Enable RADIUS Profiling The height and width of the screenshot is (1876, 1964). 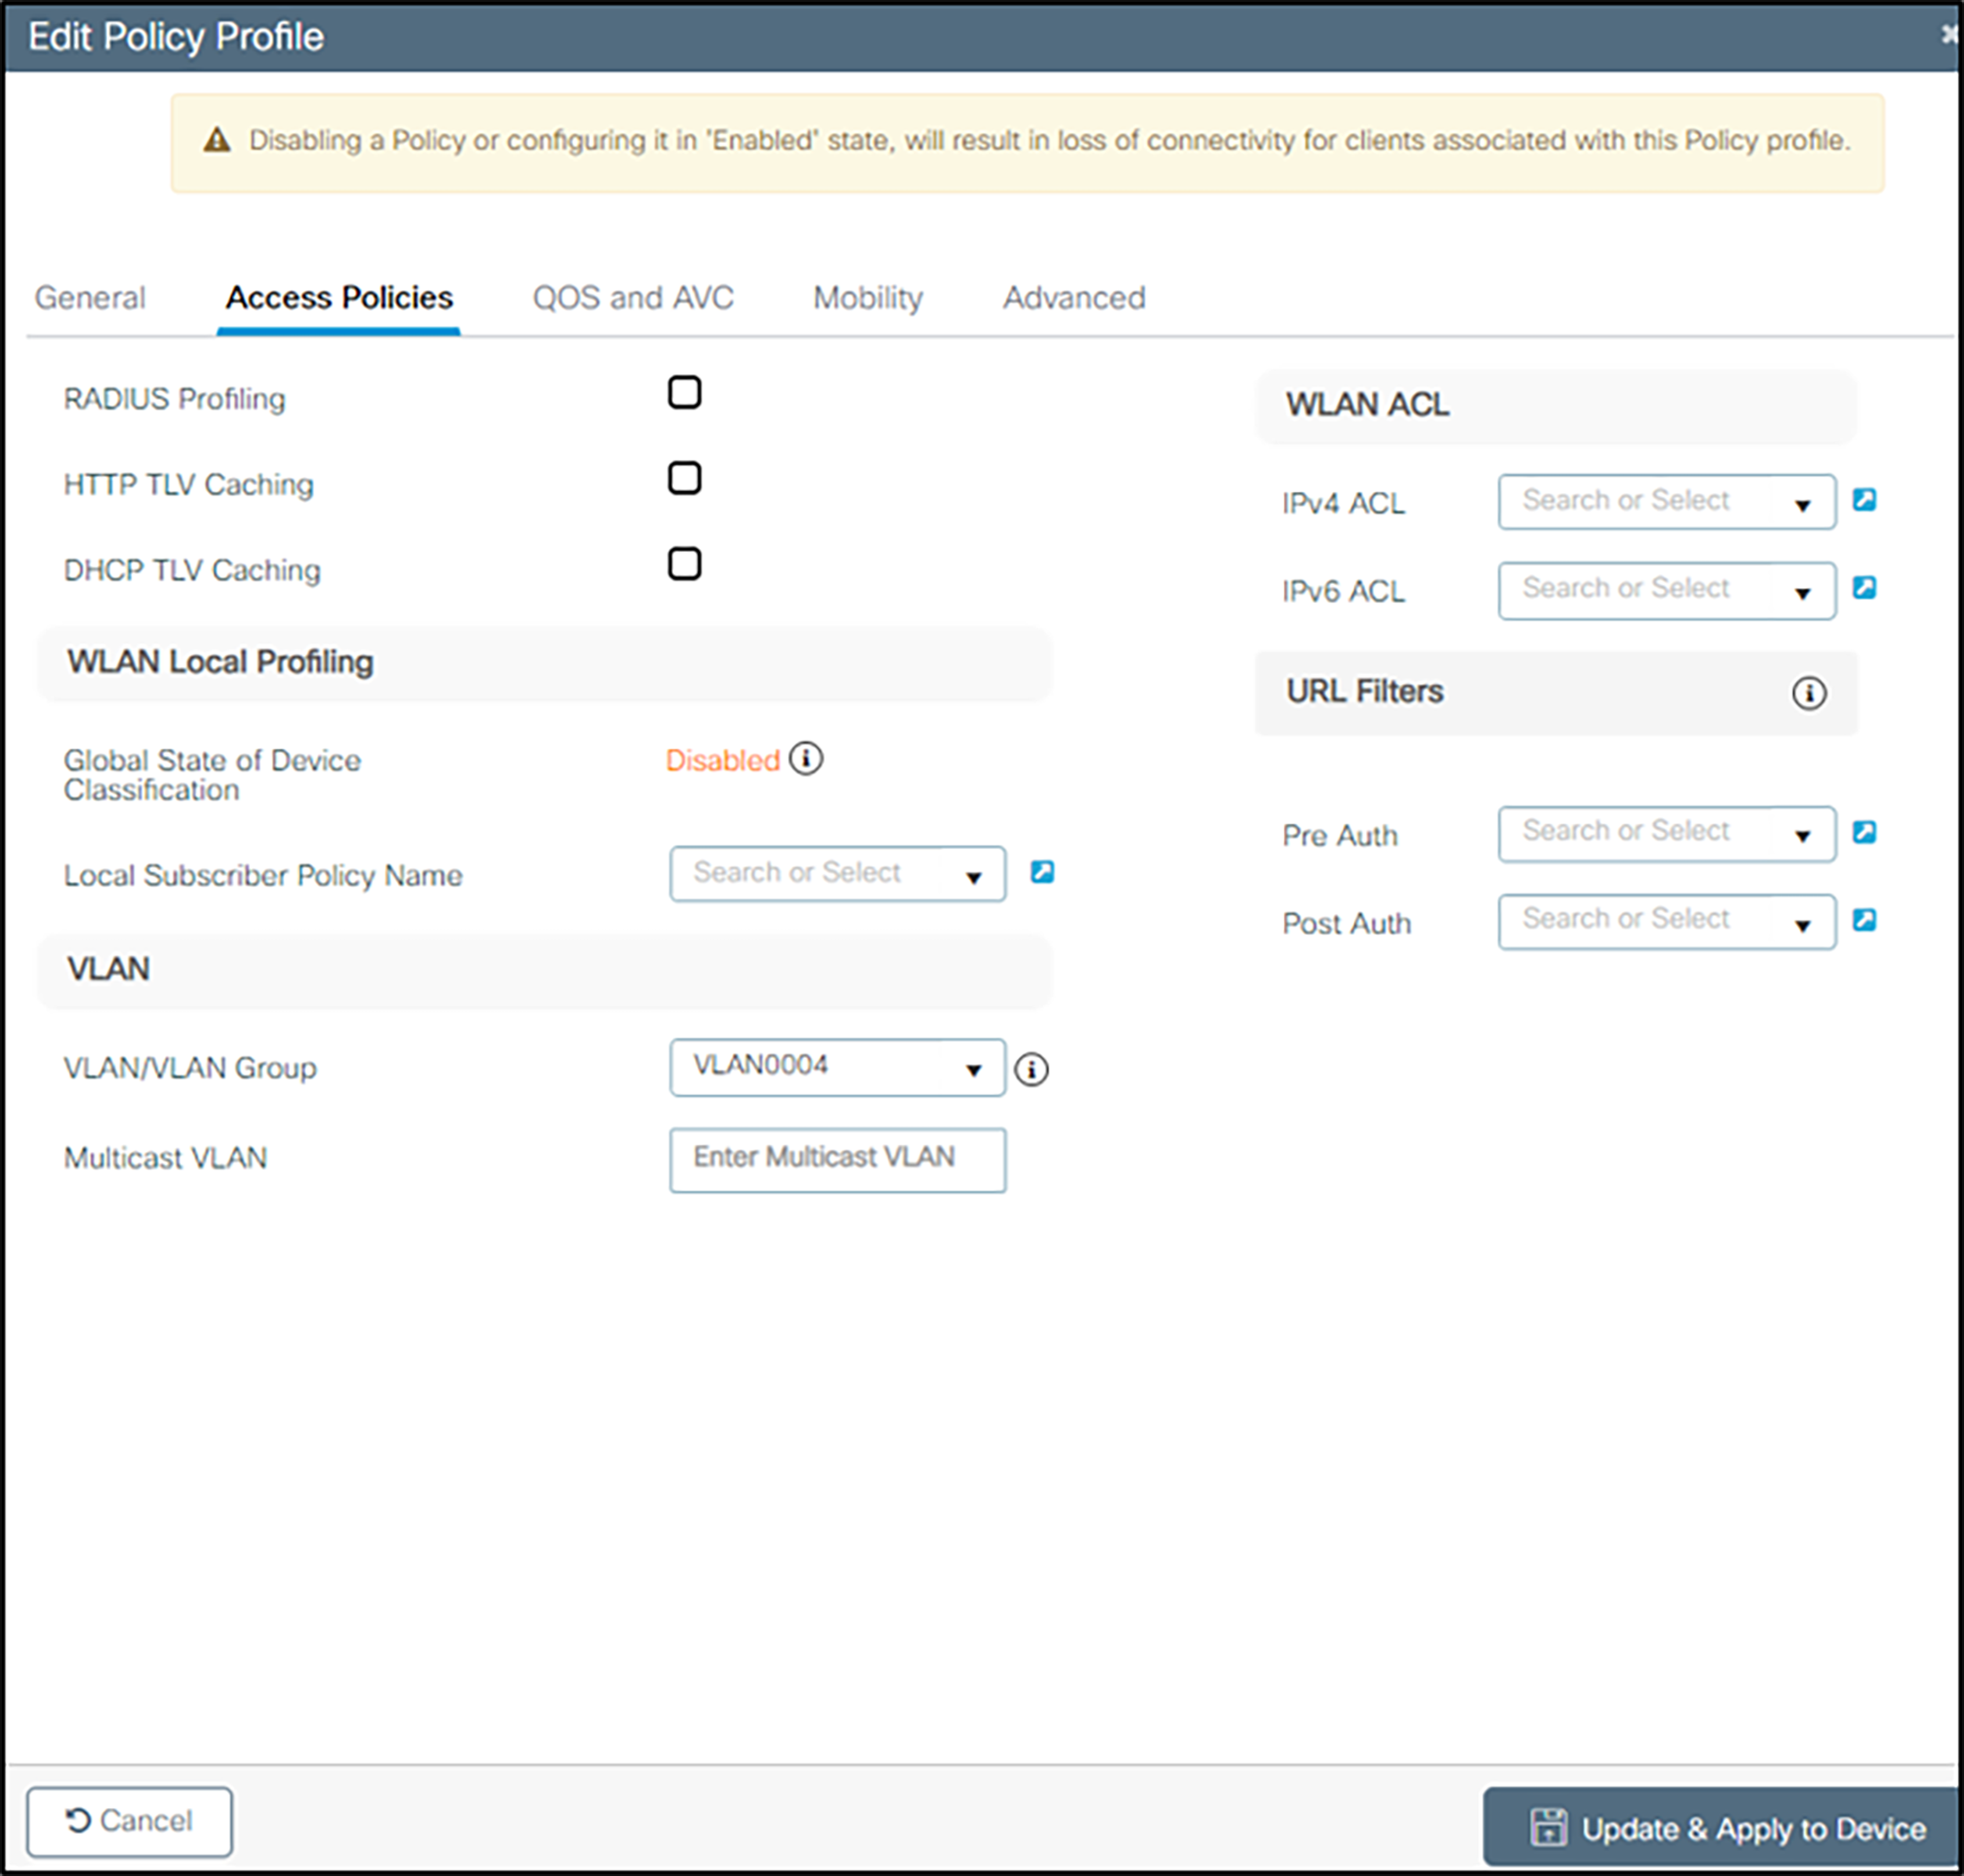click(x=685, y=393)
